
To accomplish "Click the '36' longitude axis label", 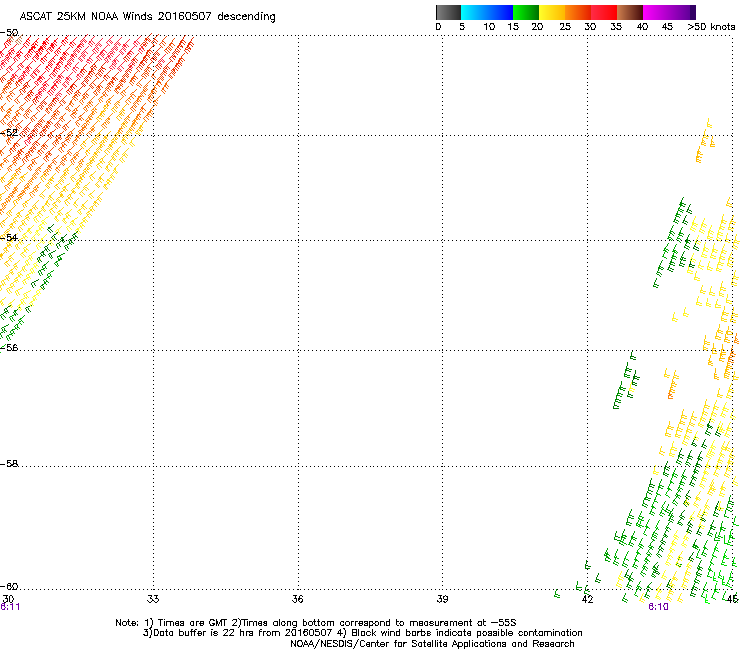I will click(x=297, y=599).
